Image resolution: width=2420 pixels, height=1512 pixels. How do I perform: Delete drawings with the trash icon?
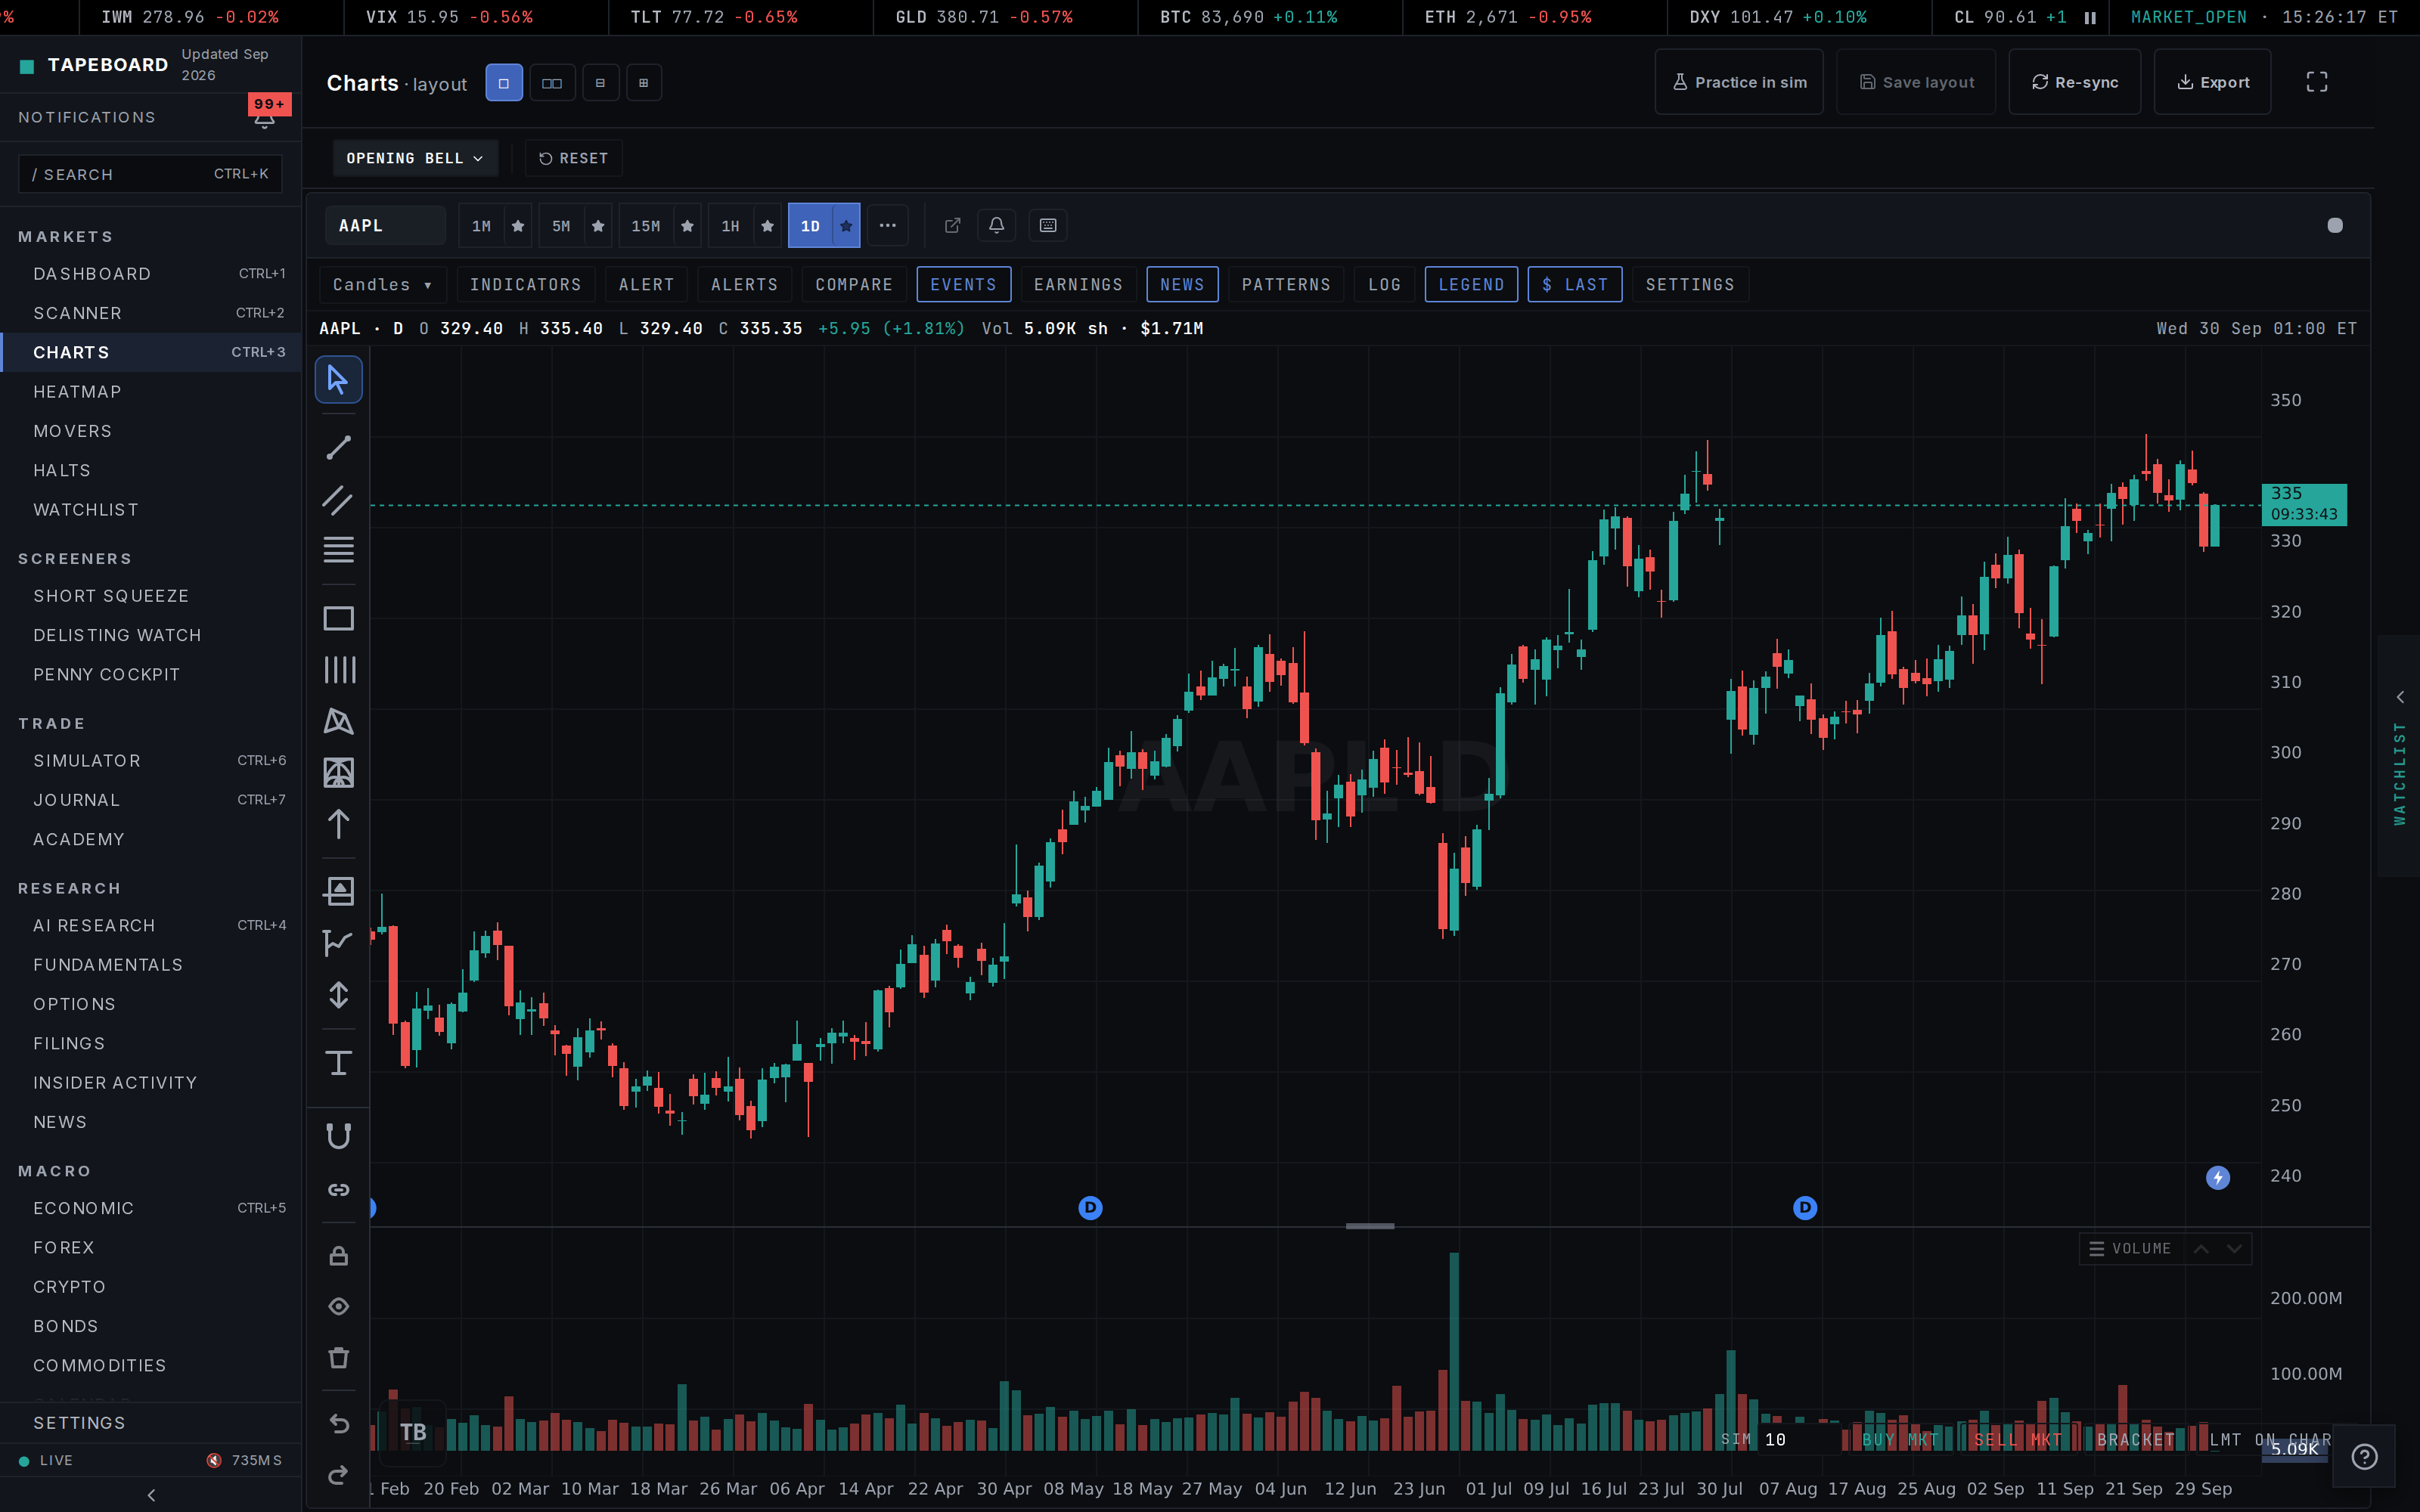pyautogui.click(x=338, y=1358)
